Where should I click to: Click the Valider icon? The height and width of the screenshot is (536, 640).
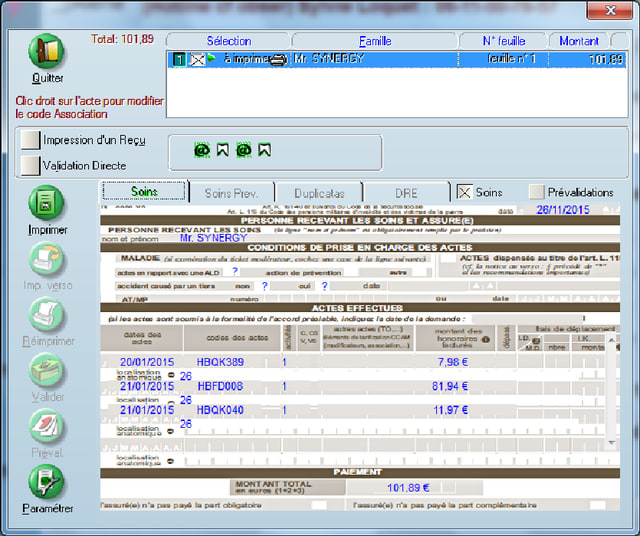point(47,372)
